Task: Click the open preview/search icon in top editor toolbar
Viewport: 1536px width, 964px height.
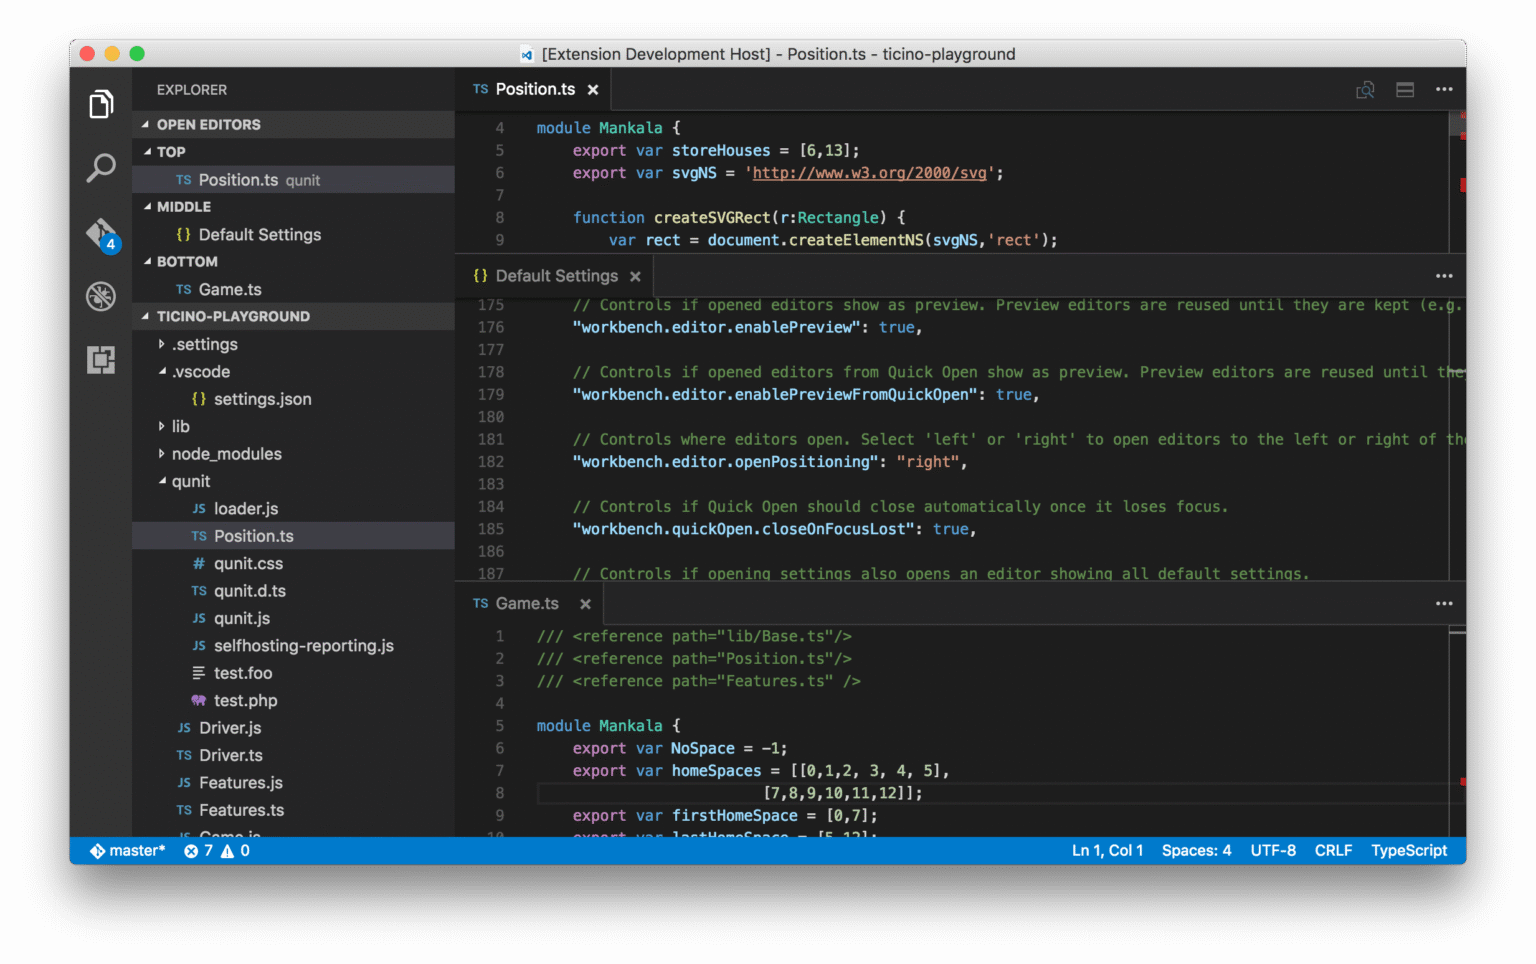Action: (x=1365, y=90)
